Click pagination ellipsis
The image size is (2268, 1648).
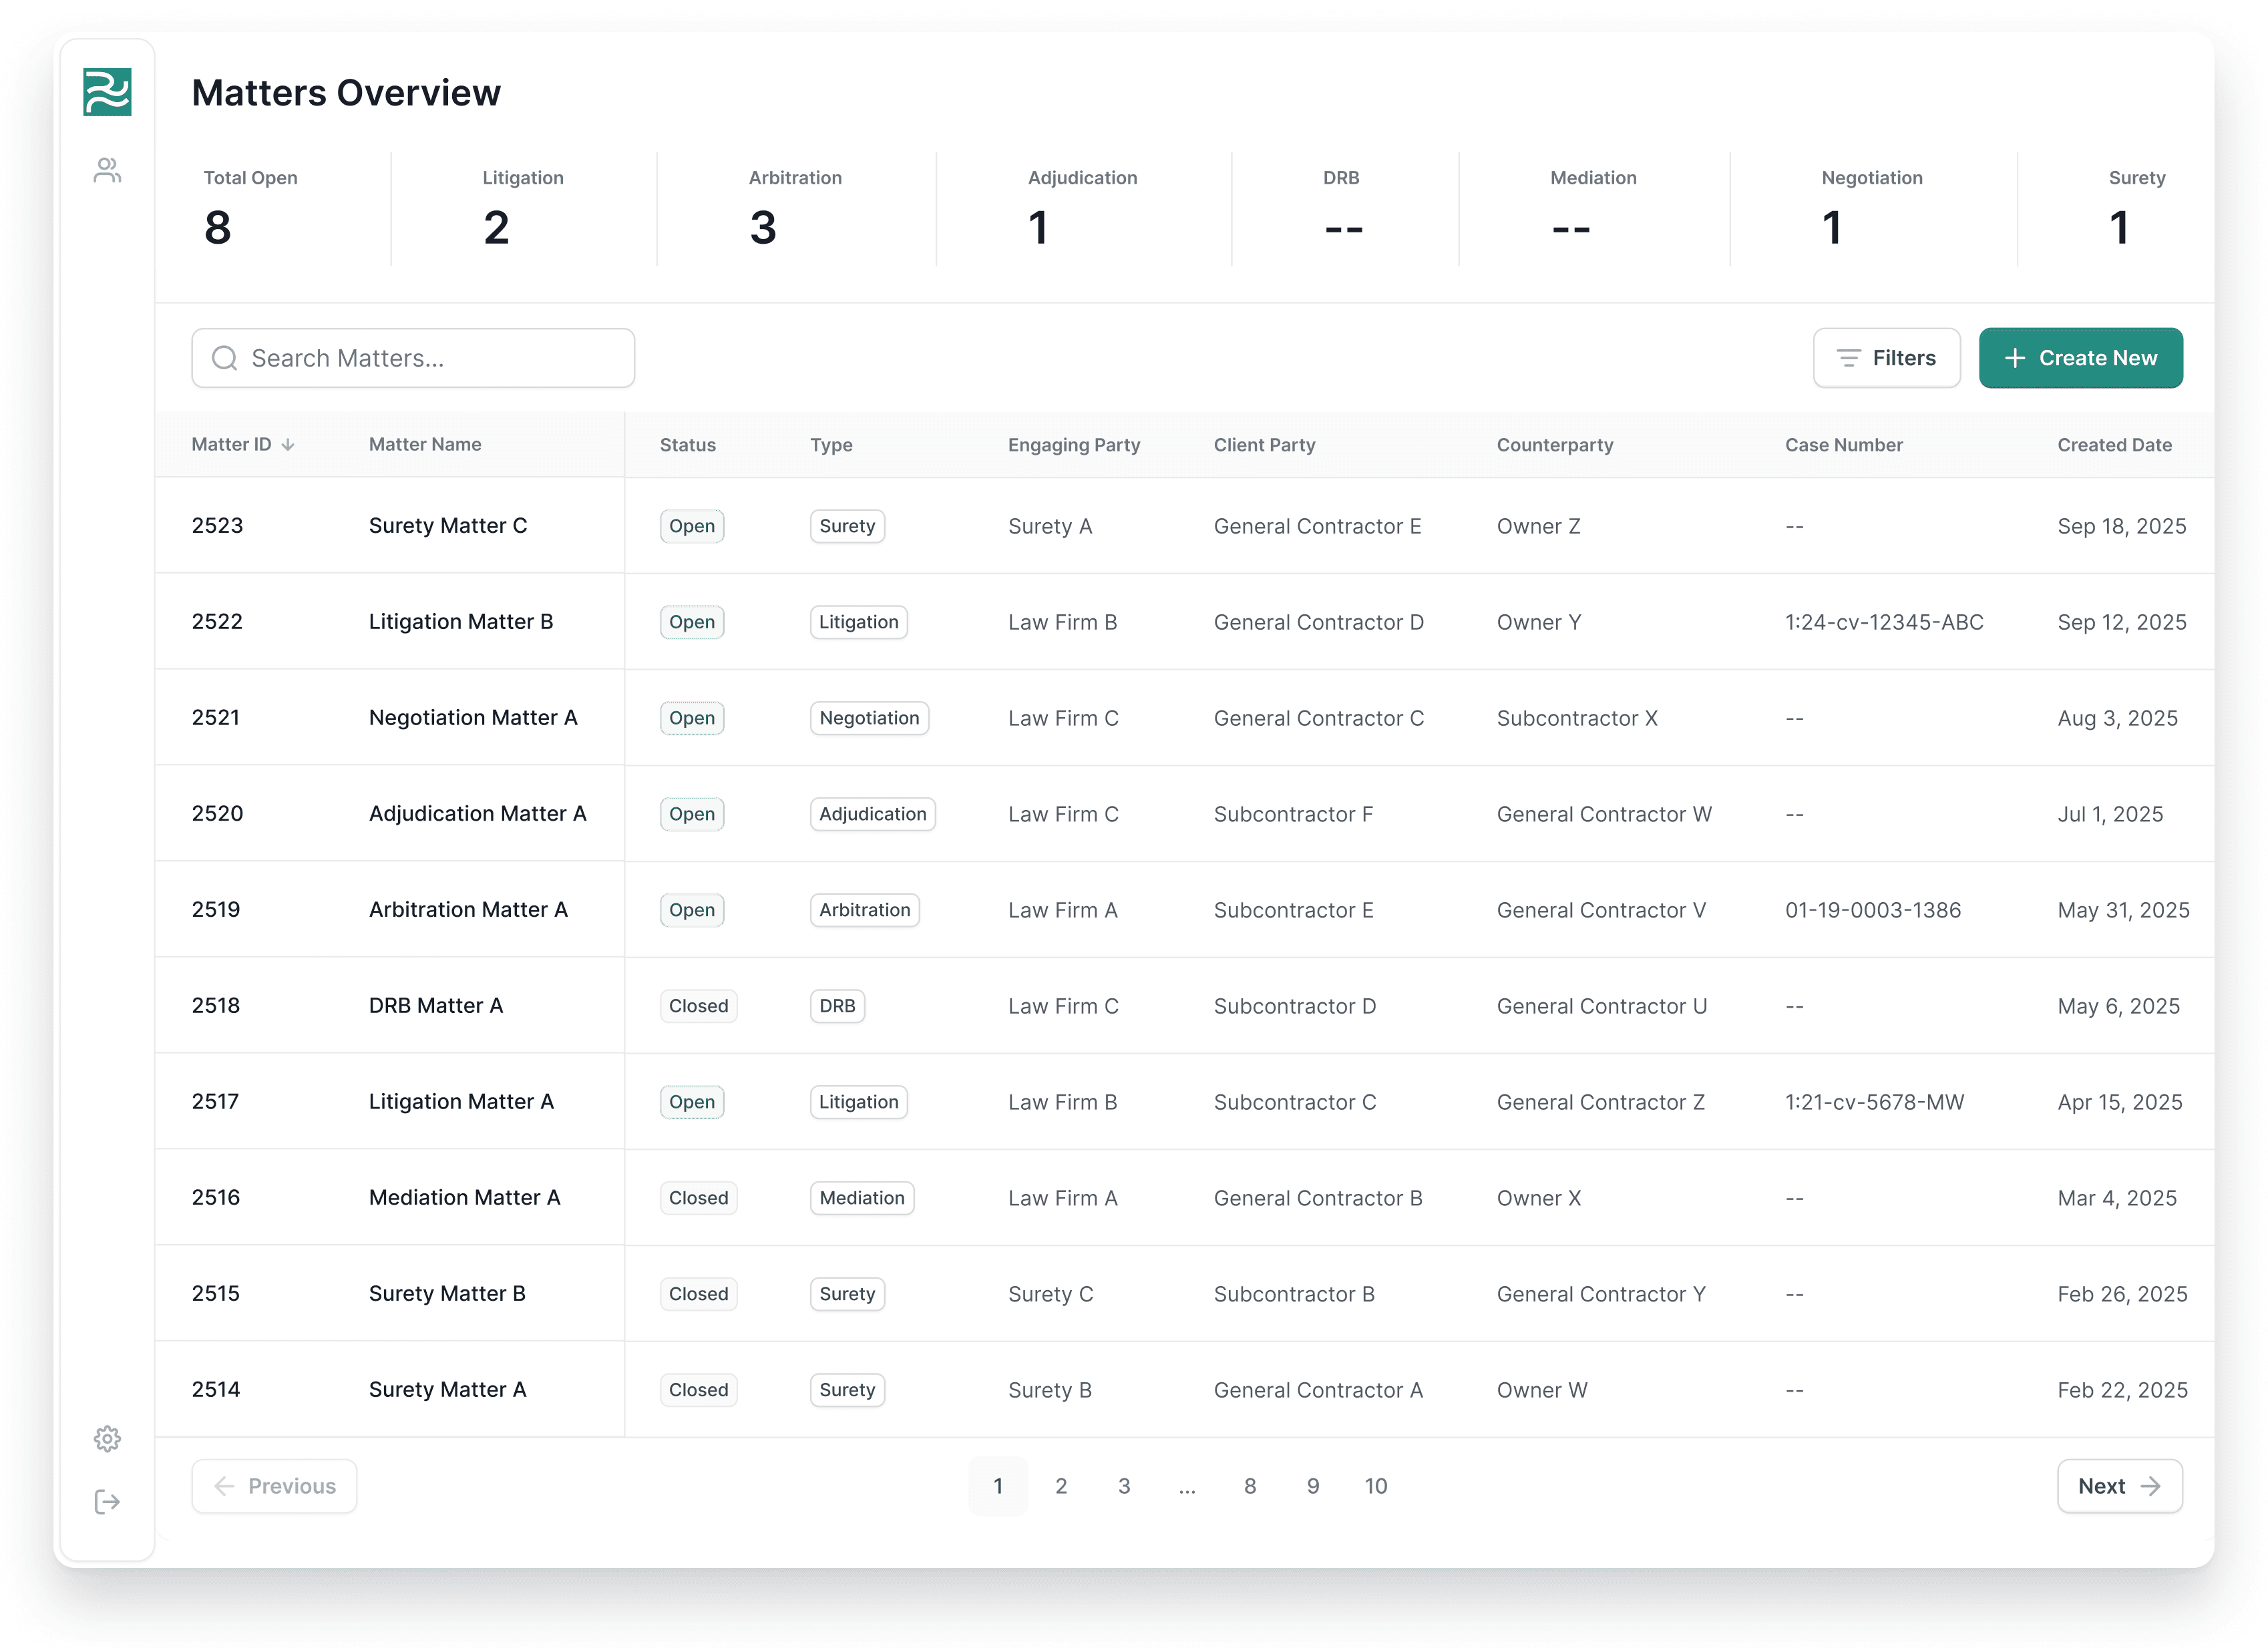(x=1186, y=1486)
